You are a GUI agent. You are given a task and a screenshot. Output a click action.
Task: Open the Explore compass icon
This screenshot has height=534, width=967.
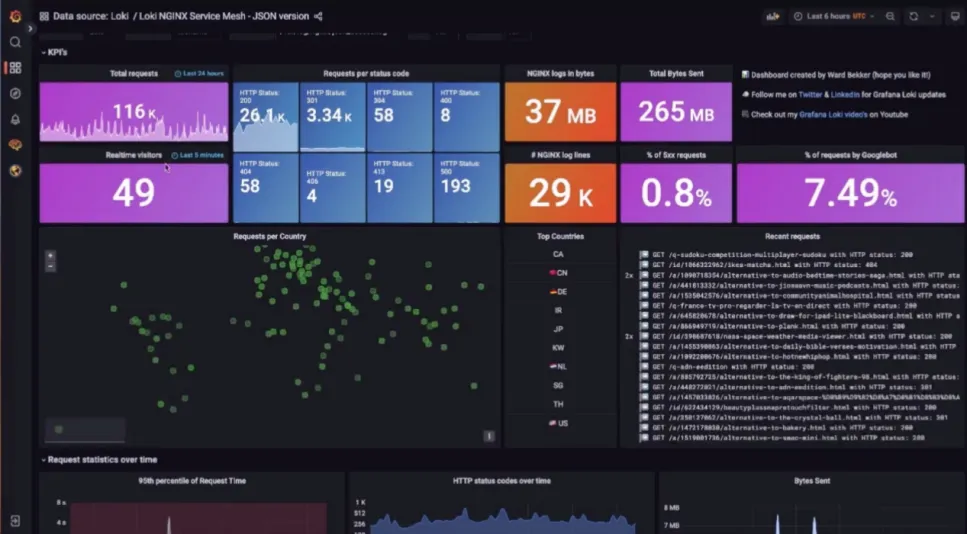pos(15,94)
